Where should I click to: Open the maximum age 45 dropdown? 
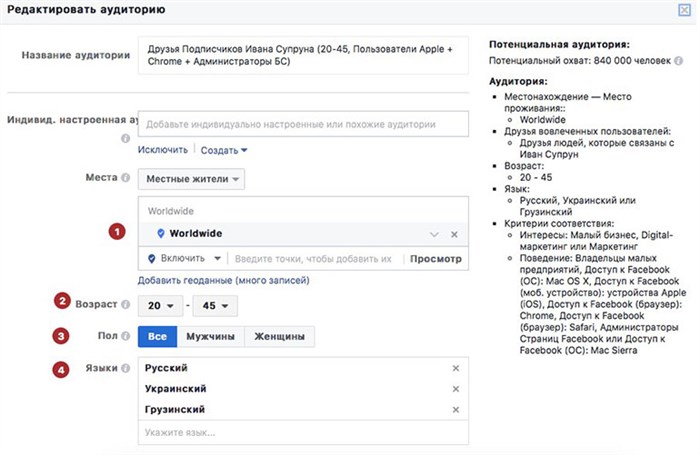(x=215, y=306)
